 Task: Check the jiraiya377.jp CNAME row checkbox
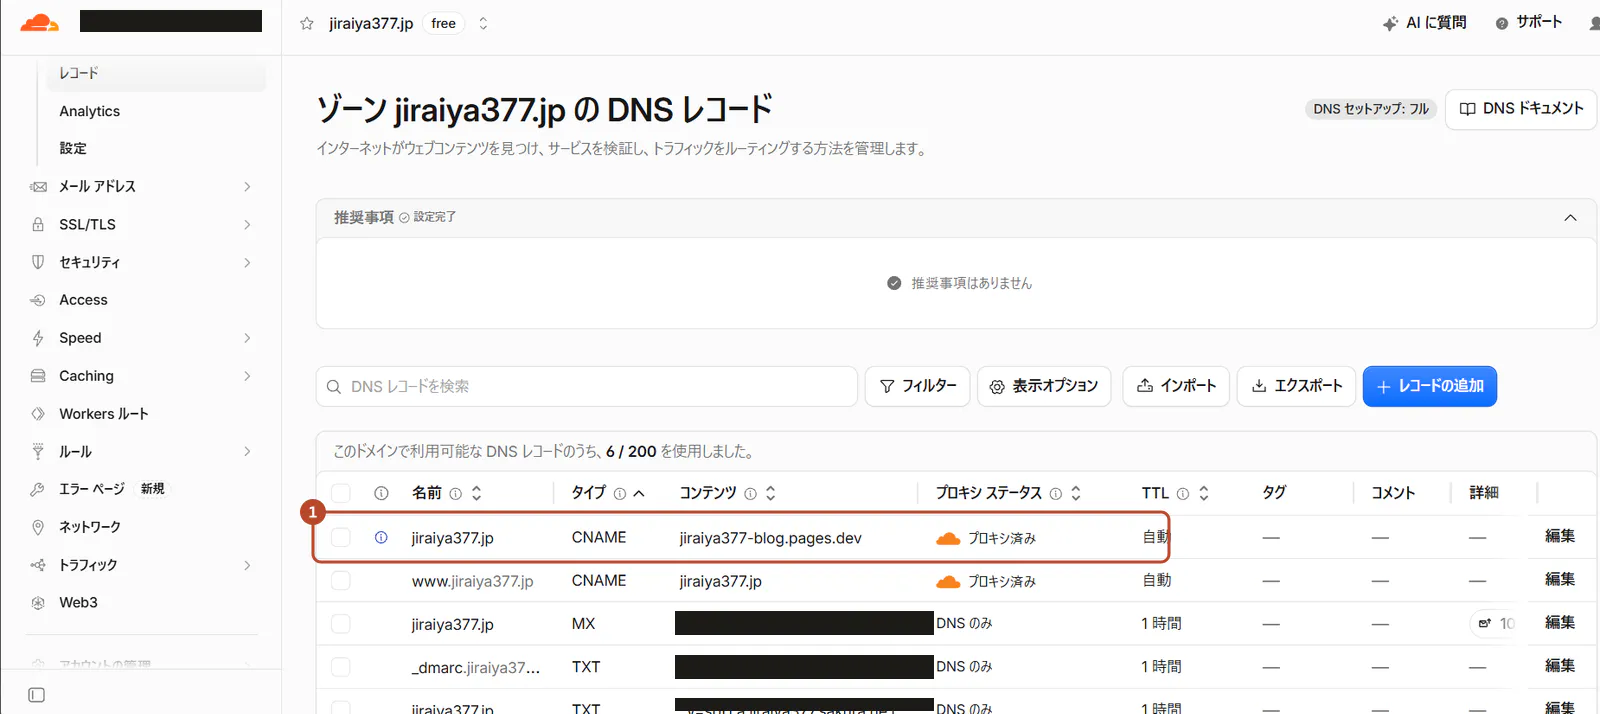point(341,538)
